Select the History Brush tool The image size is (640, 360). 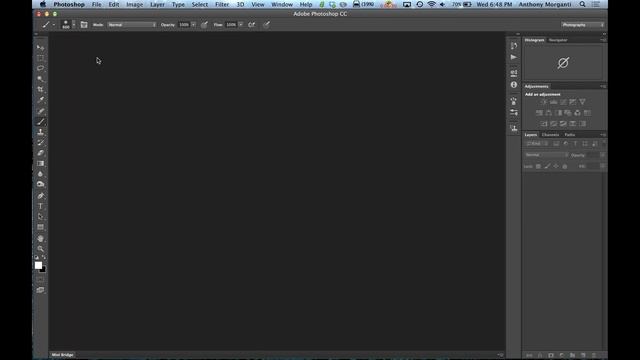point(40,142)
